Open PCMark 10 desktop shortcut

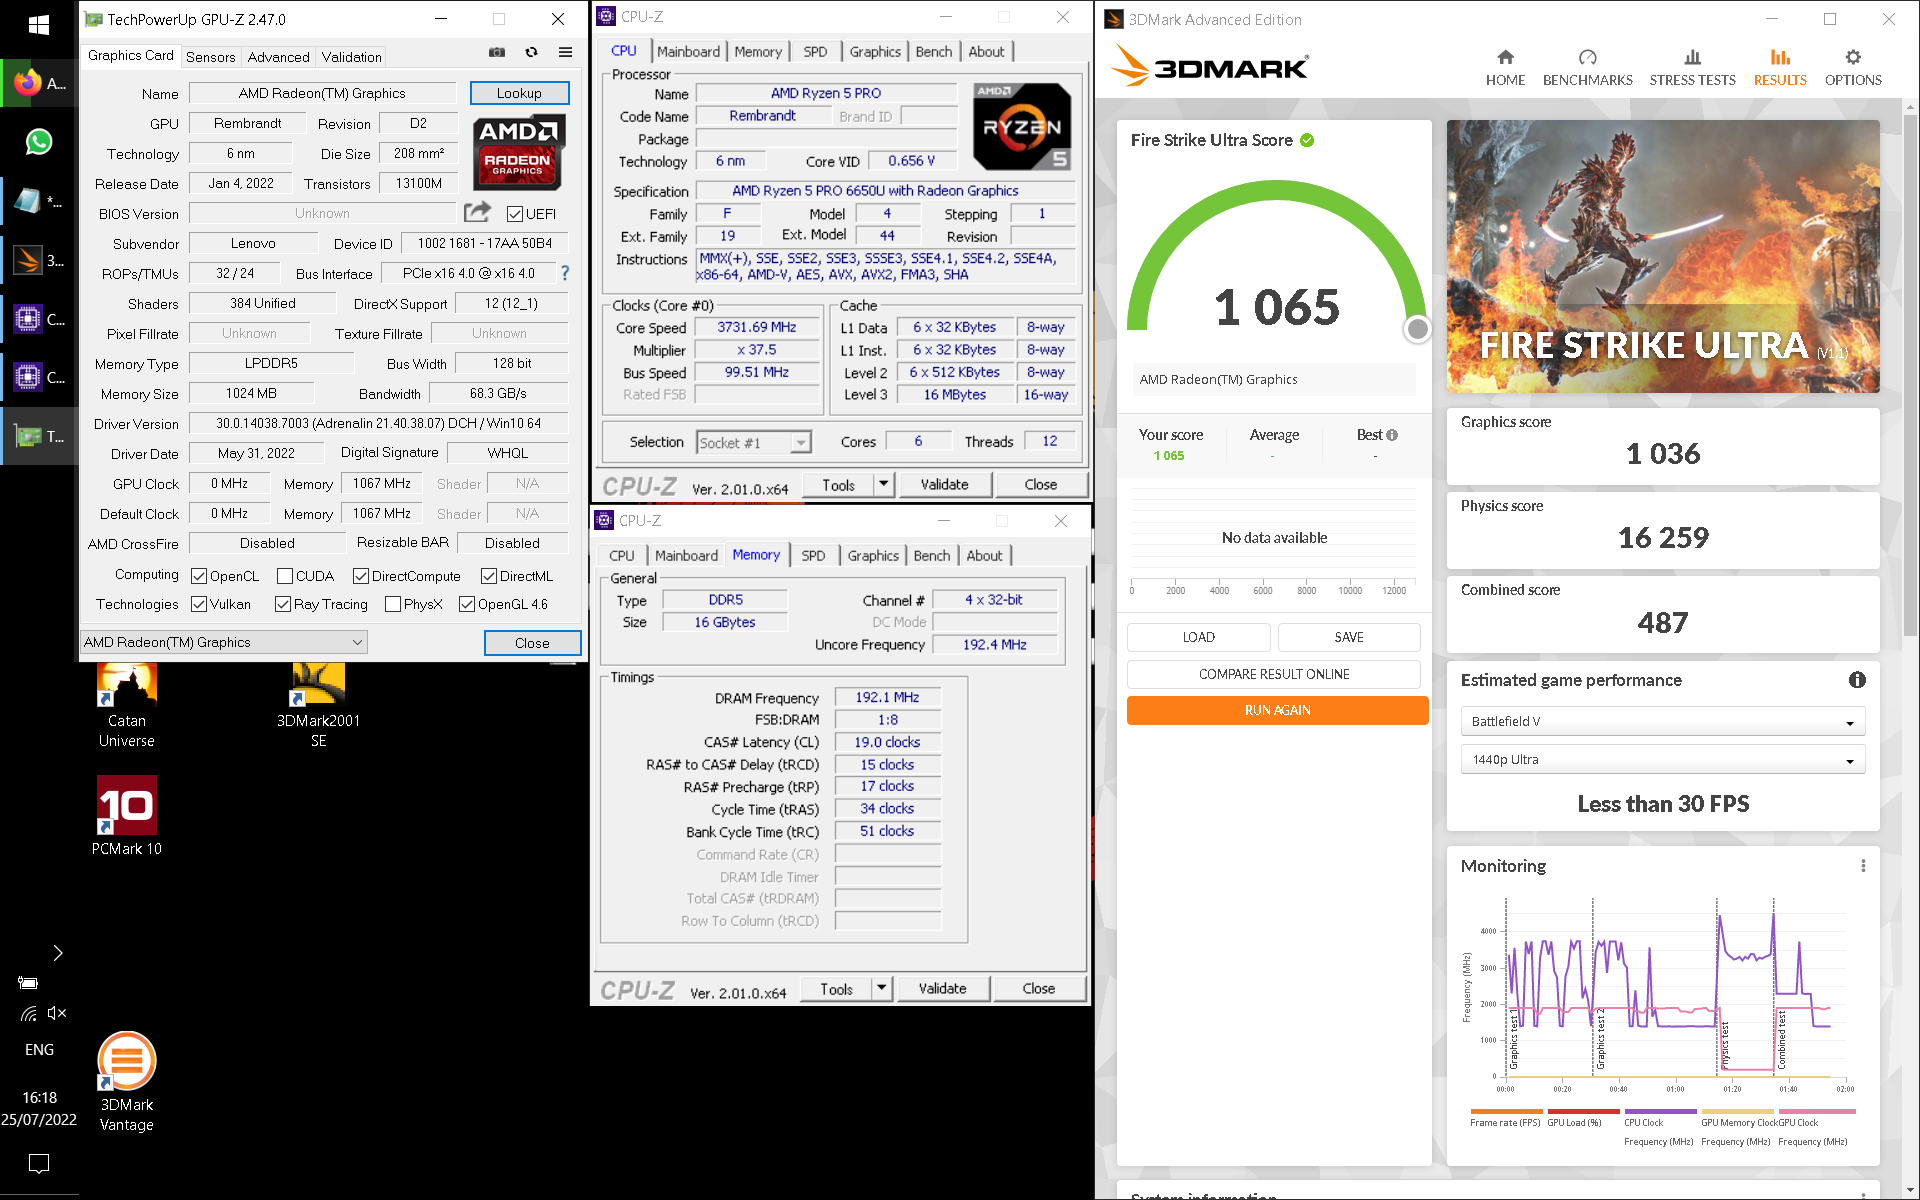[x=127, y=816]
